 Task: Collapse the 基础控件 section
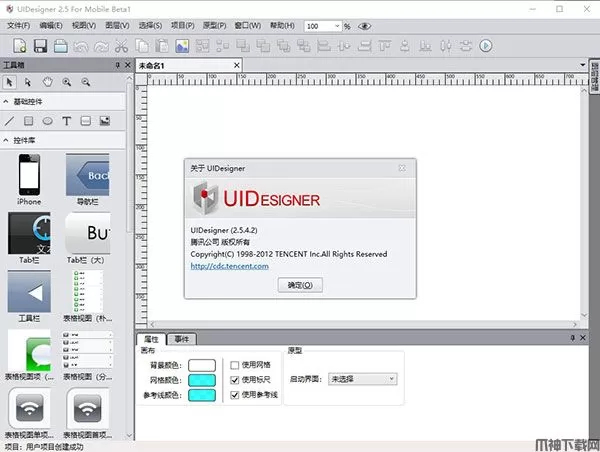click(x=8, y=102)
